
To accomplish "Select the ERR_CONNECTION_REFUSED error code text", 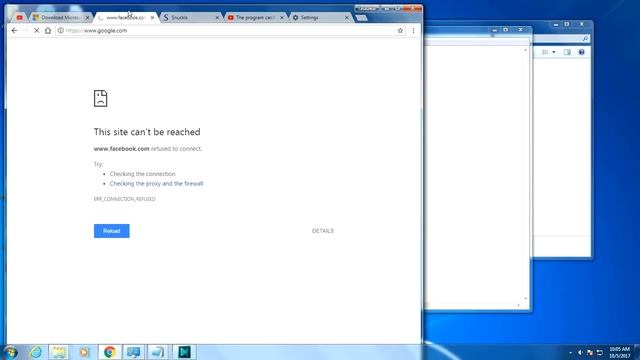I will 124,199.
